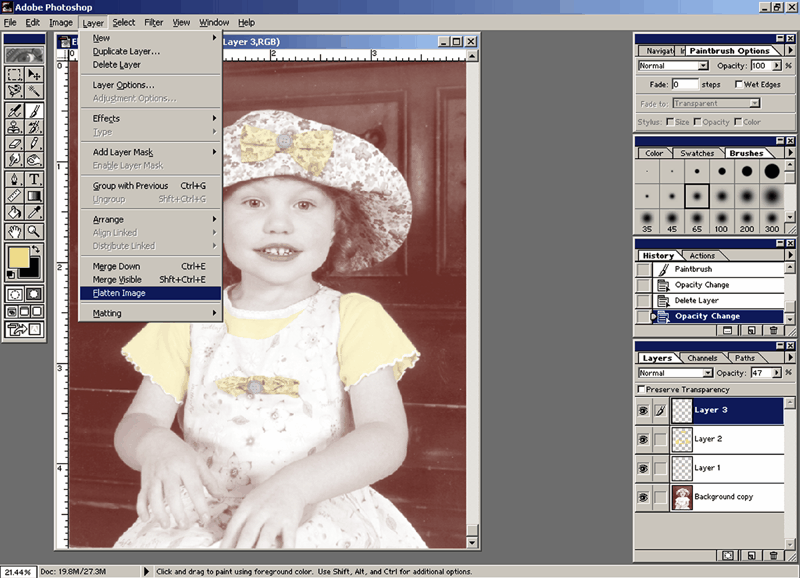Select the Paint Bucket tool
This screenshot has height=578, width=800.
pos(15,213)
